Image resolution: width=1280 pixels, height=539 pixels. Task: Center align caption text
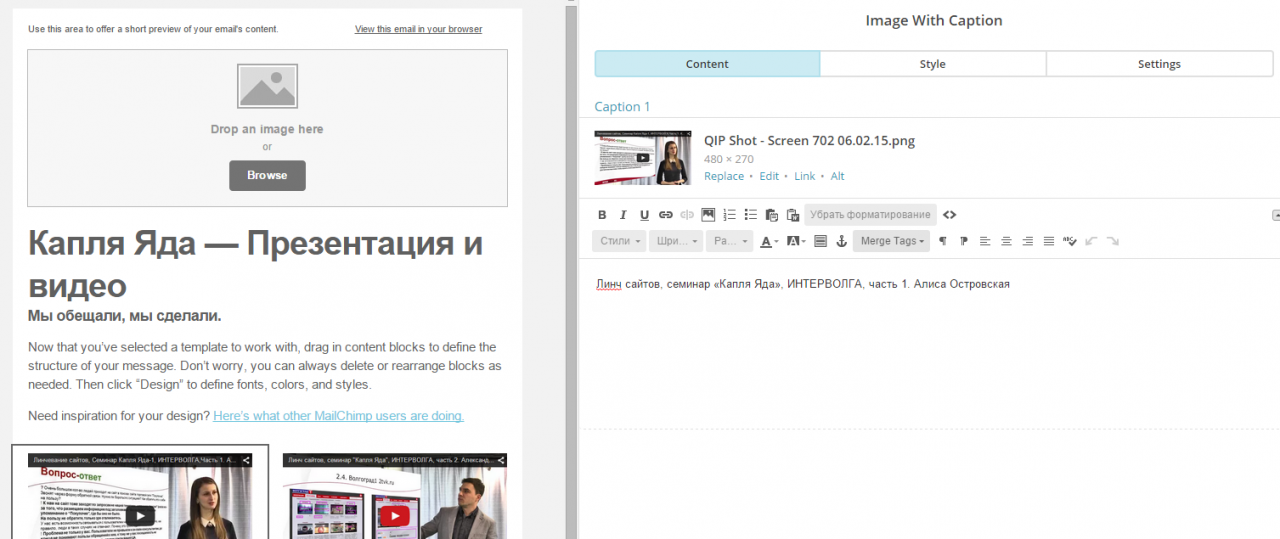tap(1006, 241)
